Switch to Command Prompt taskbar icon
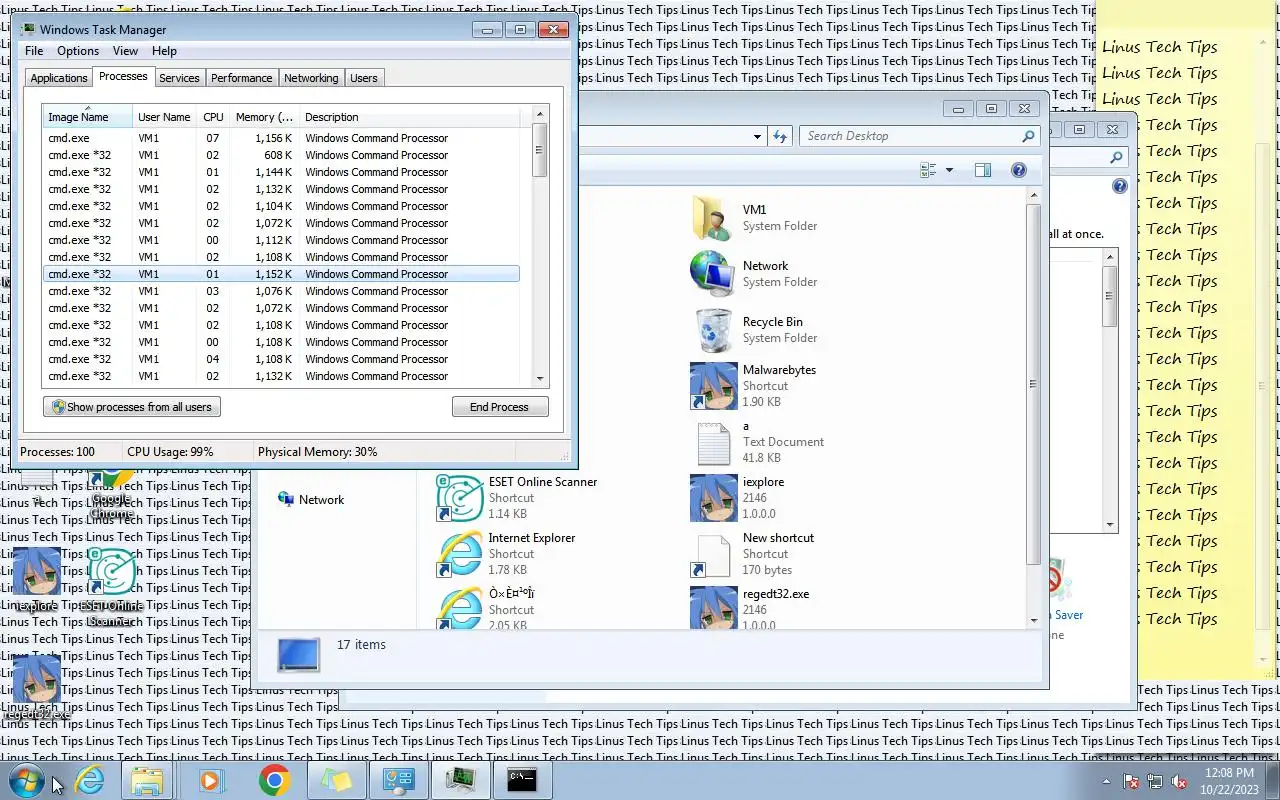 point(522,780)
